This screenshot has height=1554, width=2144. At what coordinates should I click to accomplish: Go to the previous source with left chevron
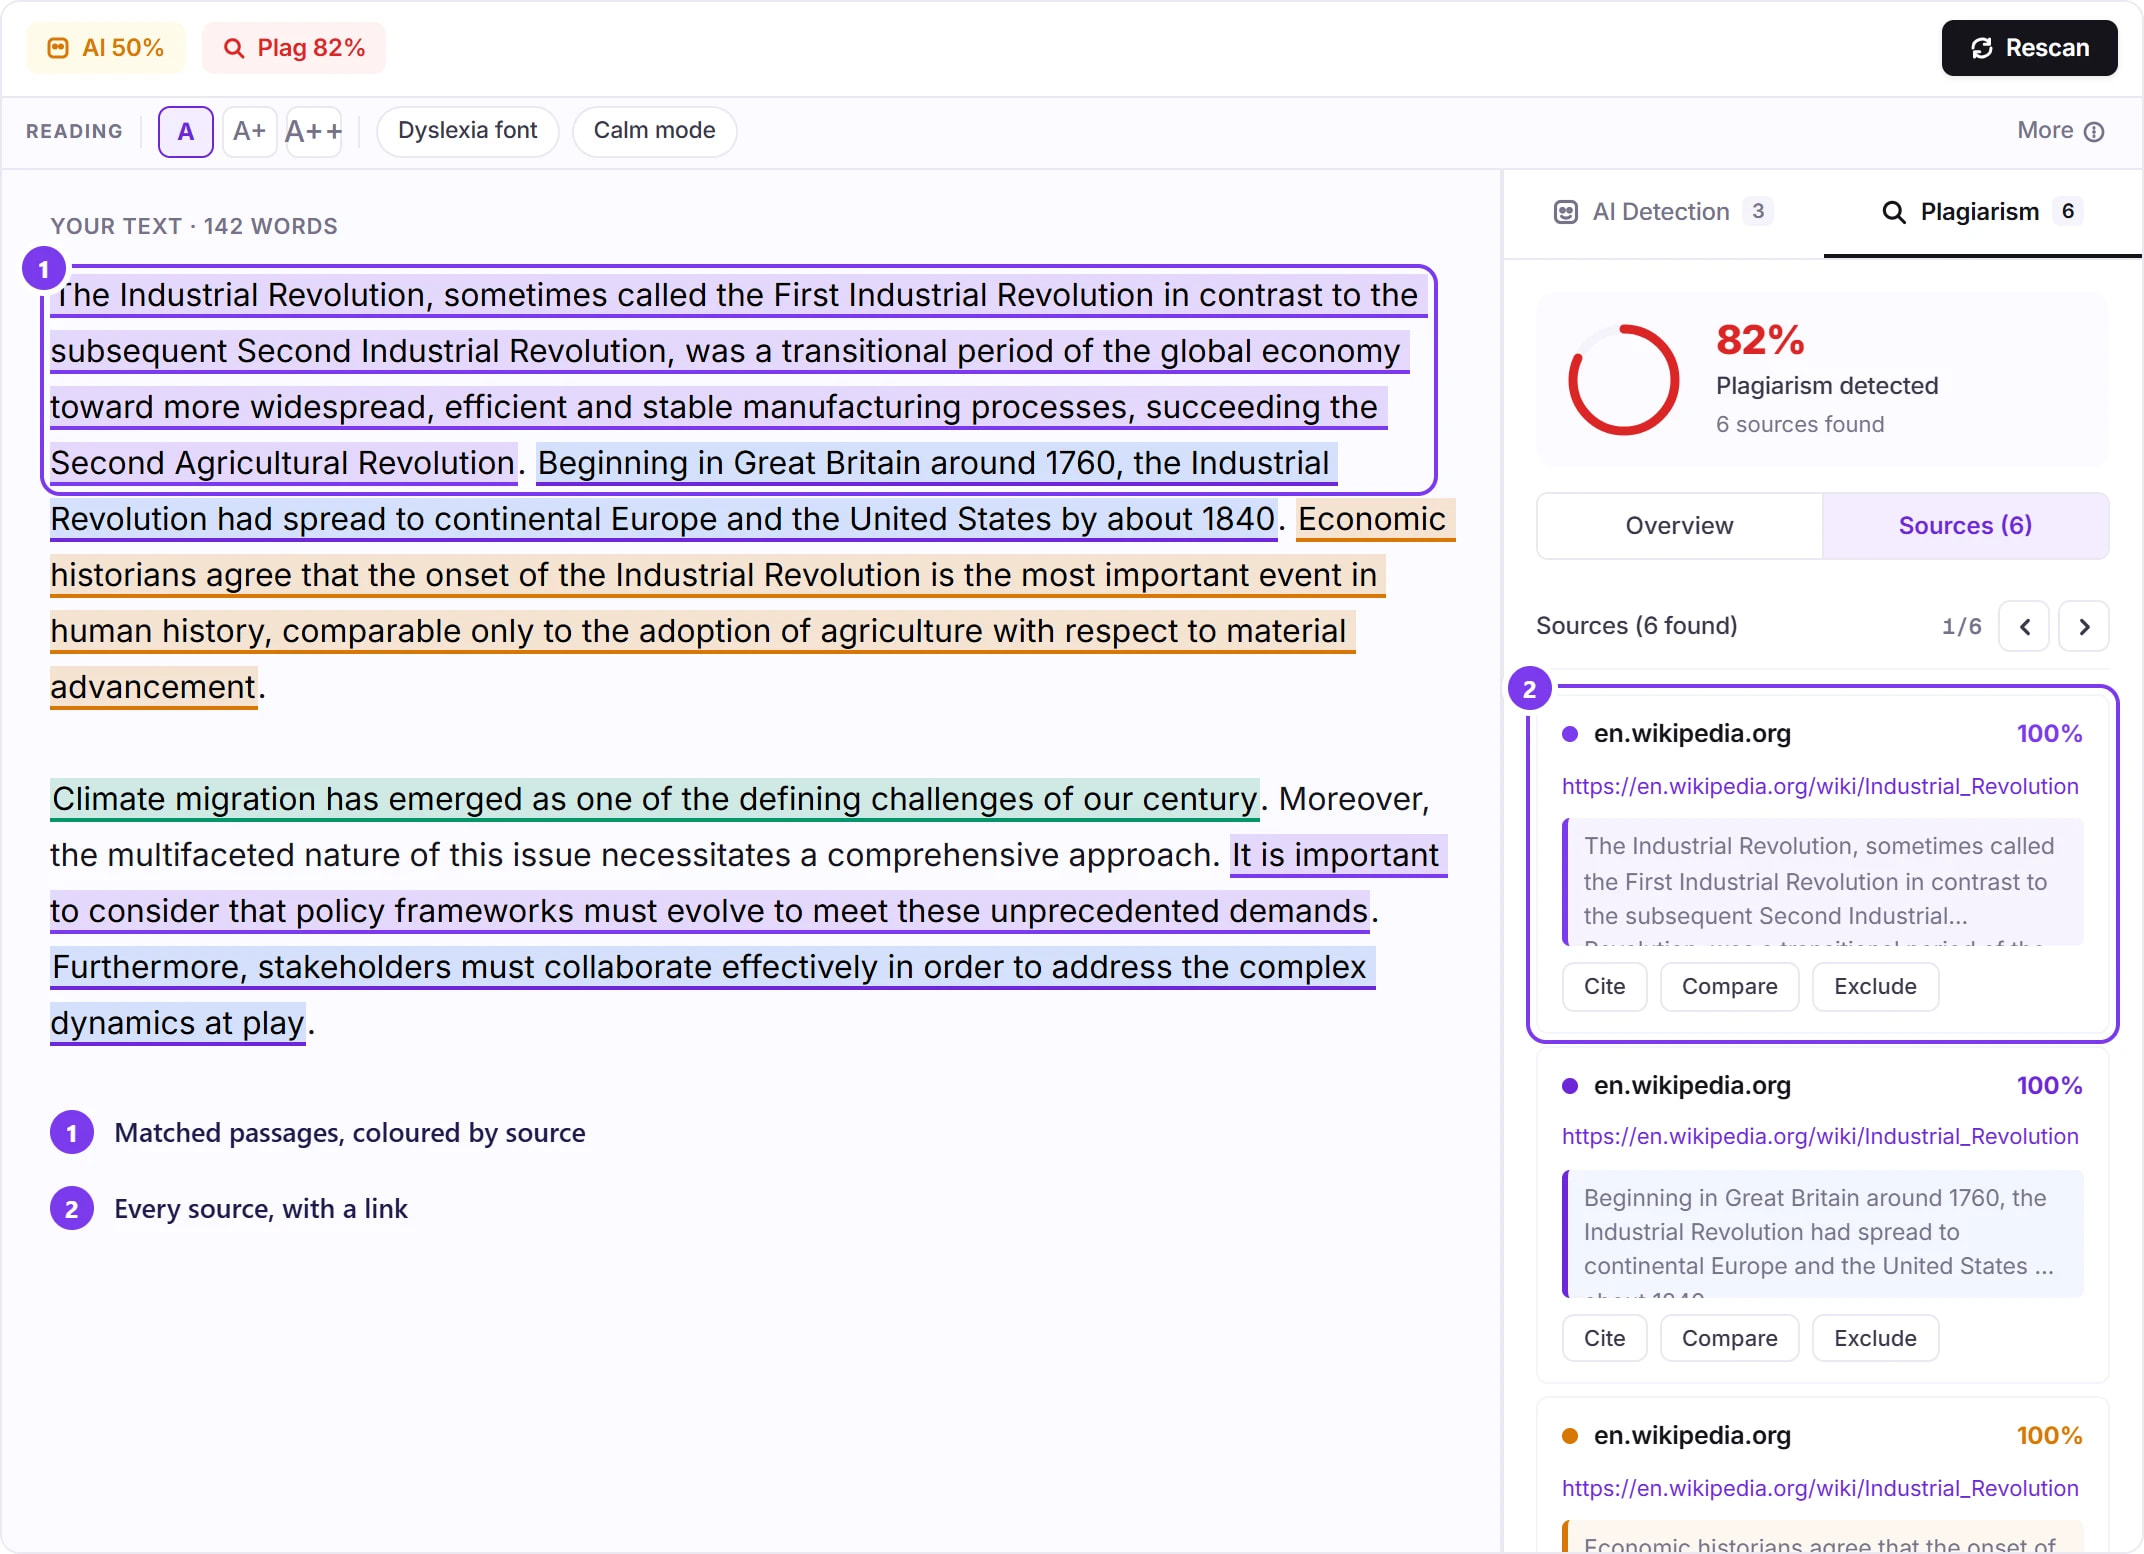point(2024,627)
